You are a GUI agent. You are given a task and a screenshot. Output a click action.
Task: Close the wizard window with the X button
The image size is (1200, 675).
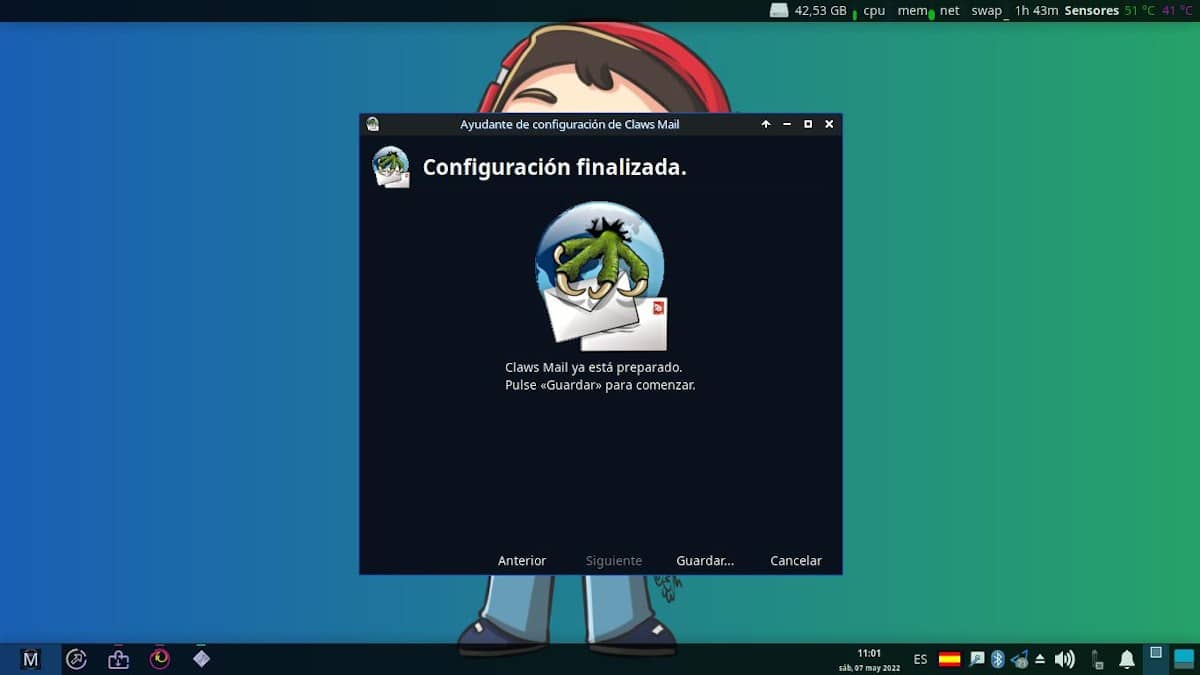click(829, 124)
